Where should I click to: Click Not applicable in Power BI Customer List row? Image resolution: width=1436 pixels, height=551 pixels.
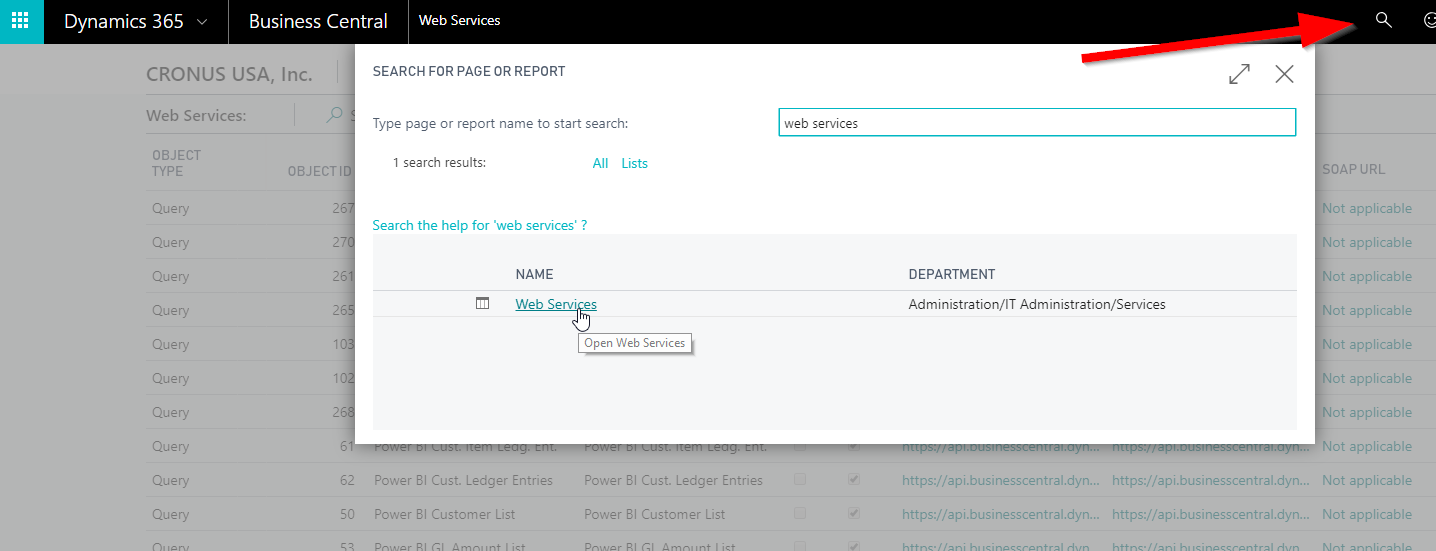pyautogui.click(x=1367, y=514)
